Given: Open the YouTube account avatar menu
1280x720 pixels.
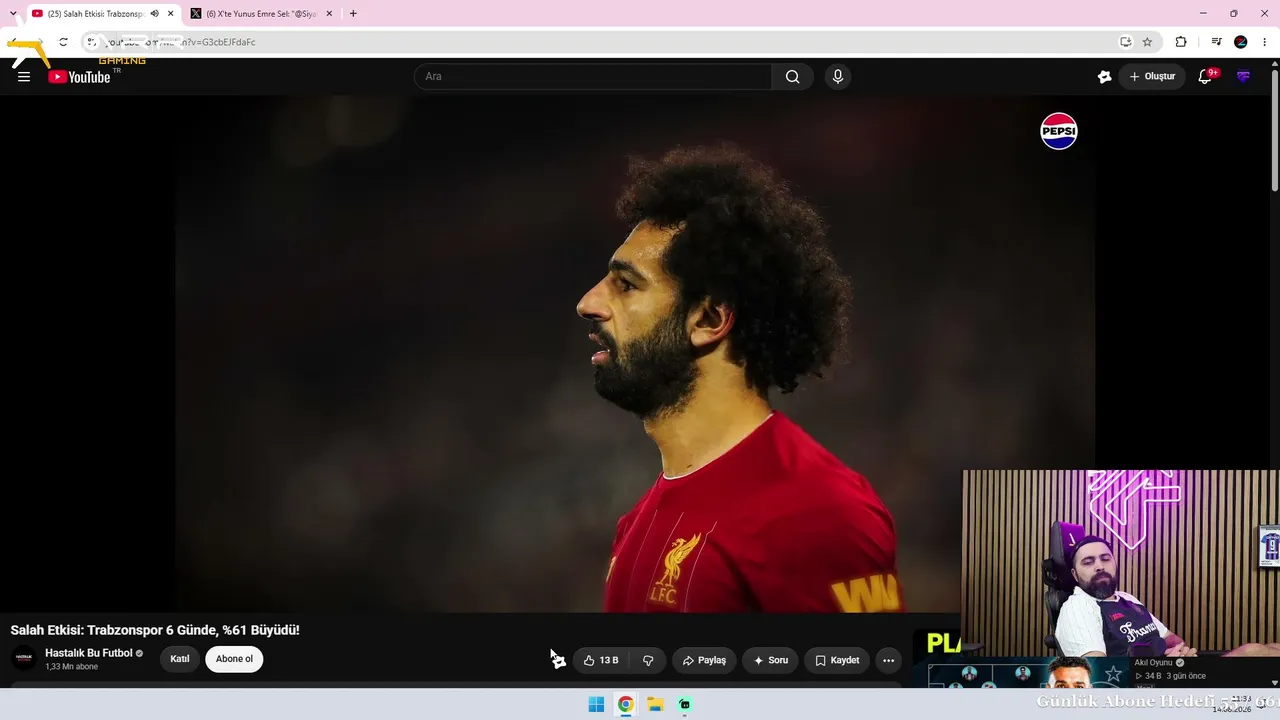Looking at the screenshot, I should click(x=1243, y=77).
